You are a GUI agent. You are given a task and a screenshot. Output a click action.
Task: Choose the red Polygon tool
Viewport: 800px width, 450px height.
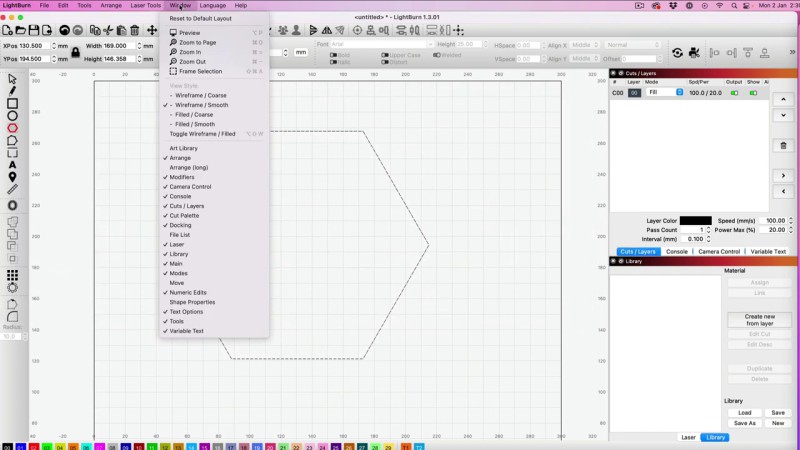click(12, 128)
